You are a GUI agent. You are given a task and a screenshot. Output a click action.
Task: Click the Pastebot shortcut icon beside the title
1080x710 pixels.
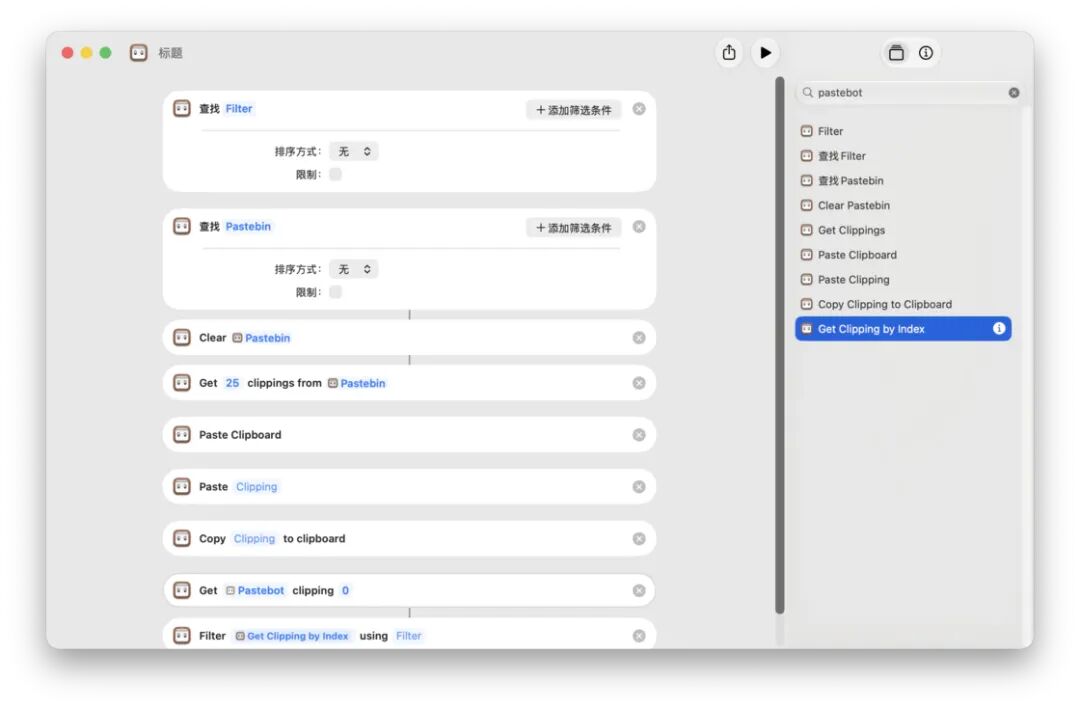[138, 53]
